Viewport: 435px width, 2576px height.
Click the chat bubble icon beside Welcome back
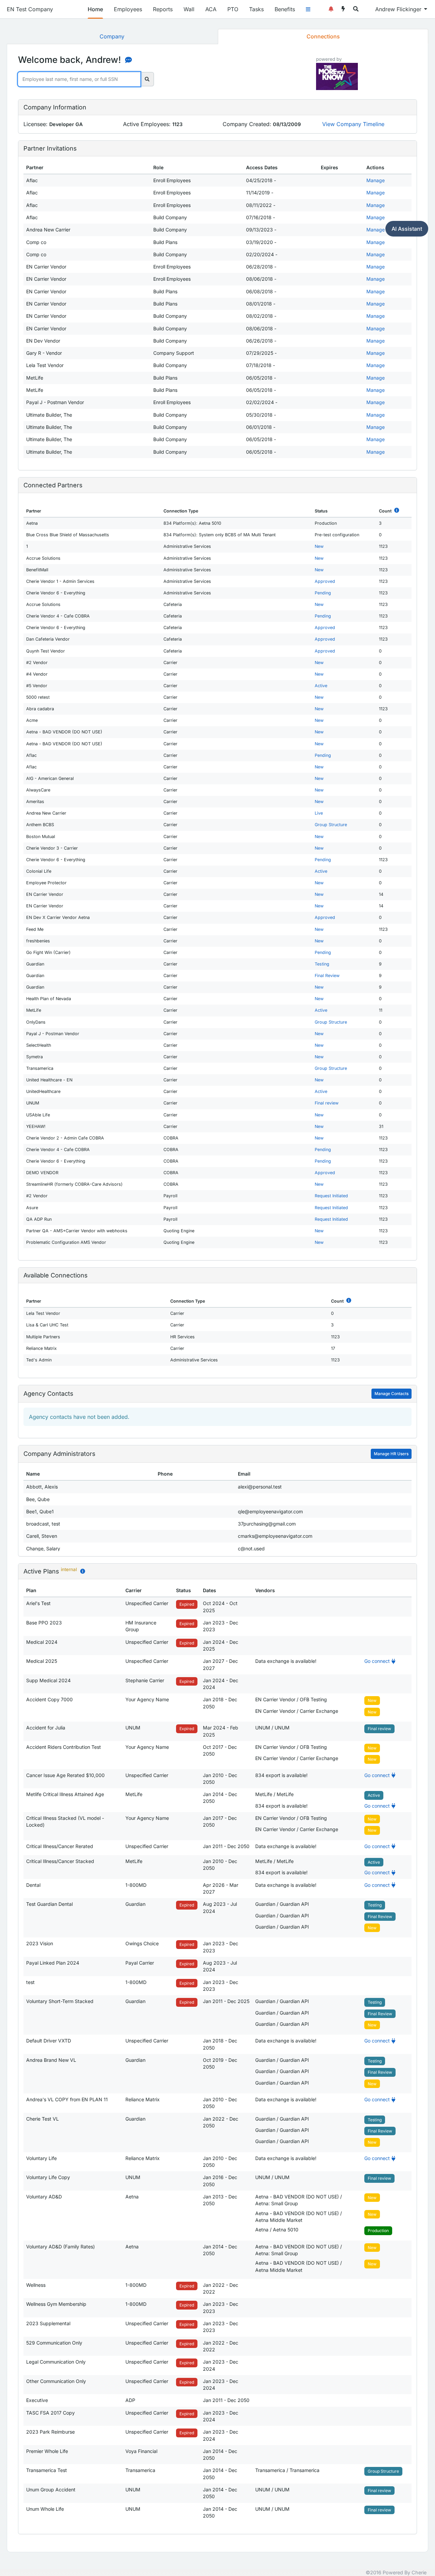(128, 60)
